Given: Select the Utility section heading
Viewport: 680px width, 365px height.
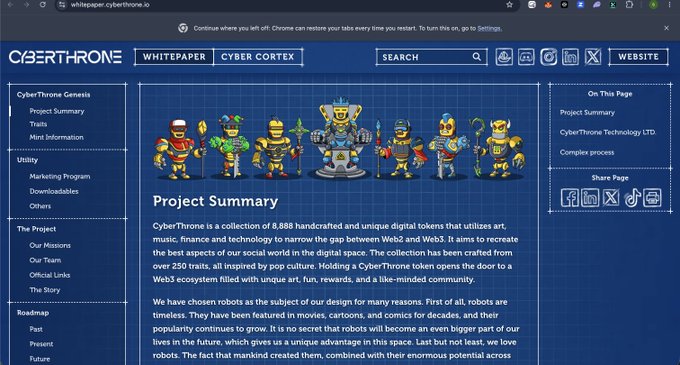Looking at the screenshot, I should [27, 160].
